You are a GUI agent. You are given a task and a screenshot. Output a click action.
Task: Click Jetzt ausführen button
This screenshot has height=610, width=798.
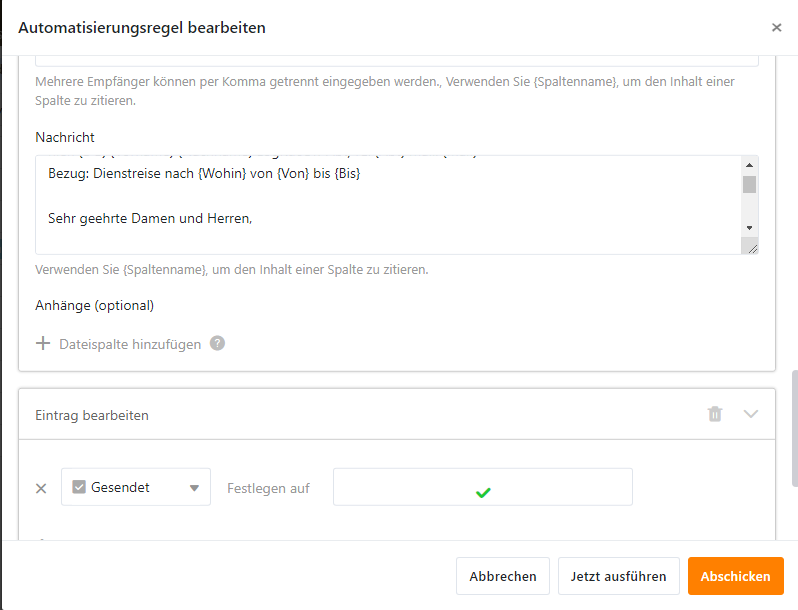tap(618, 576)
